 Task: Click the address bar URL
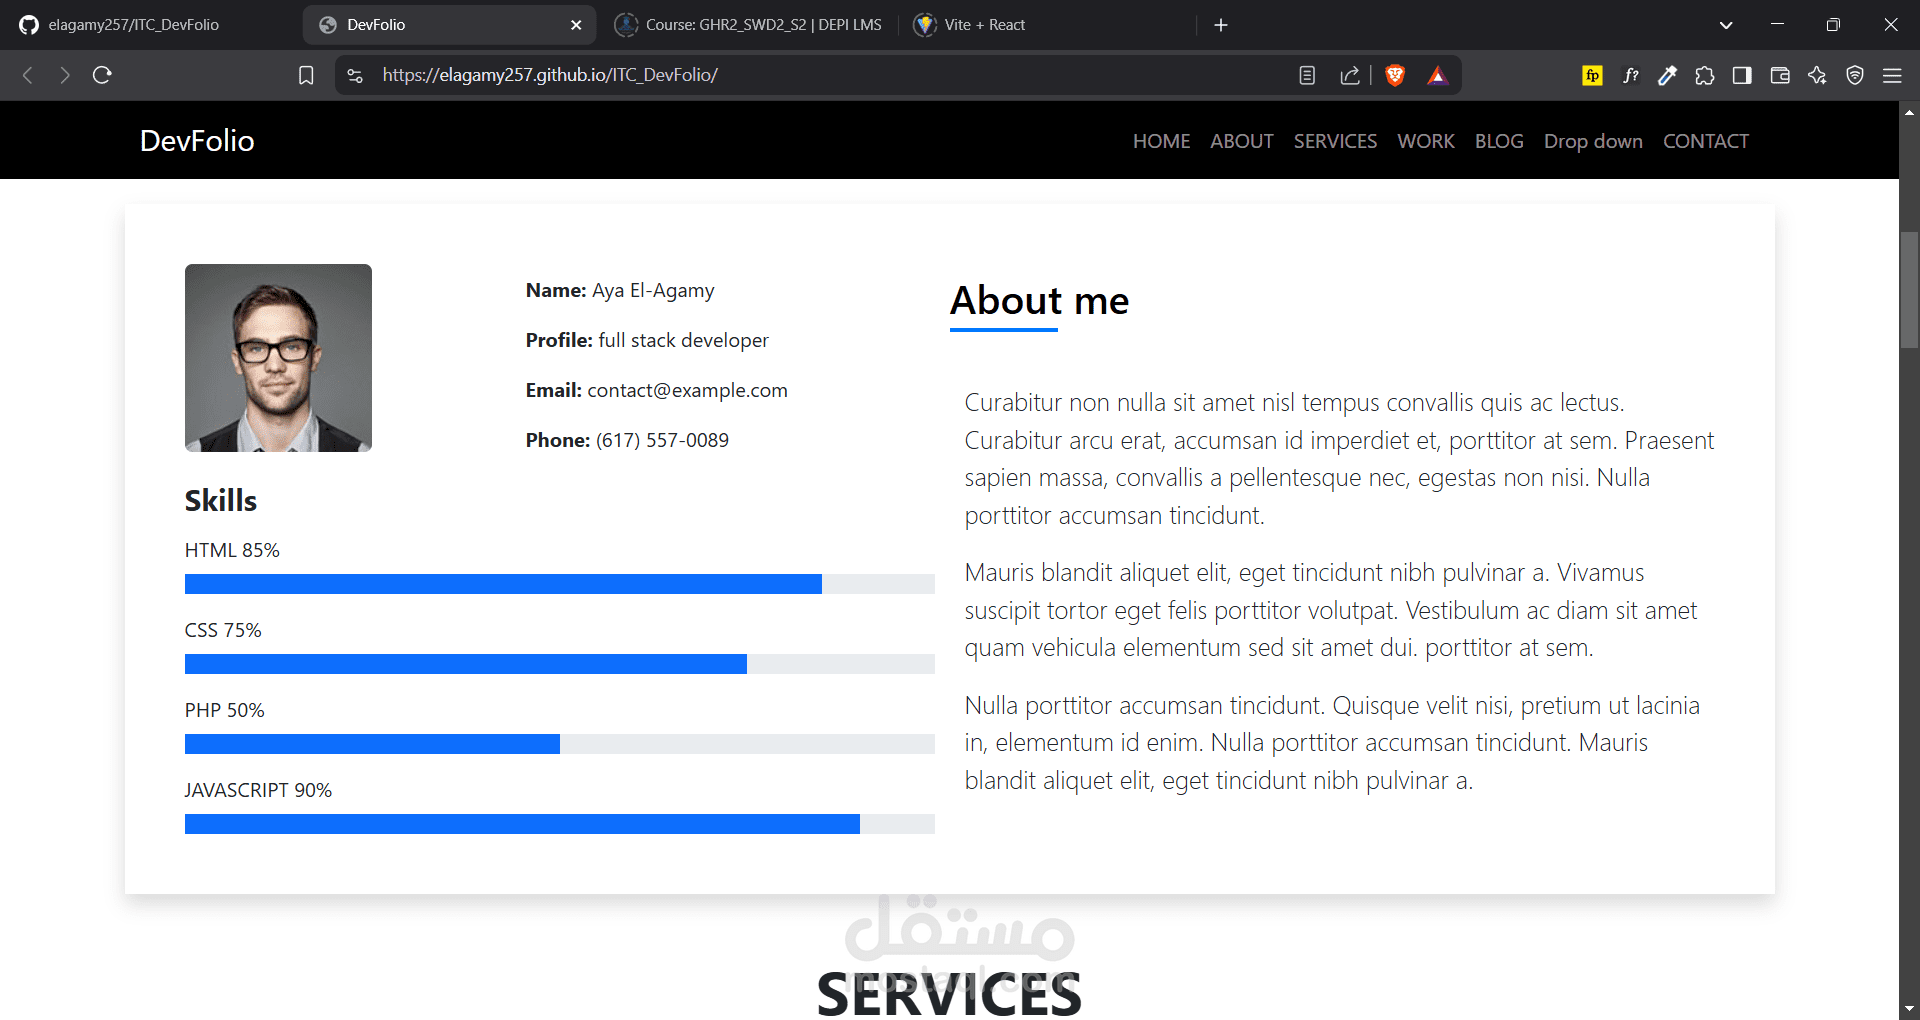pyautogui.click(x=550, y=75)
